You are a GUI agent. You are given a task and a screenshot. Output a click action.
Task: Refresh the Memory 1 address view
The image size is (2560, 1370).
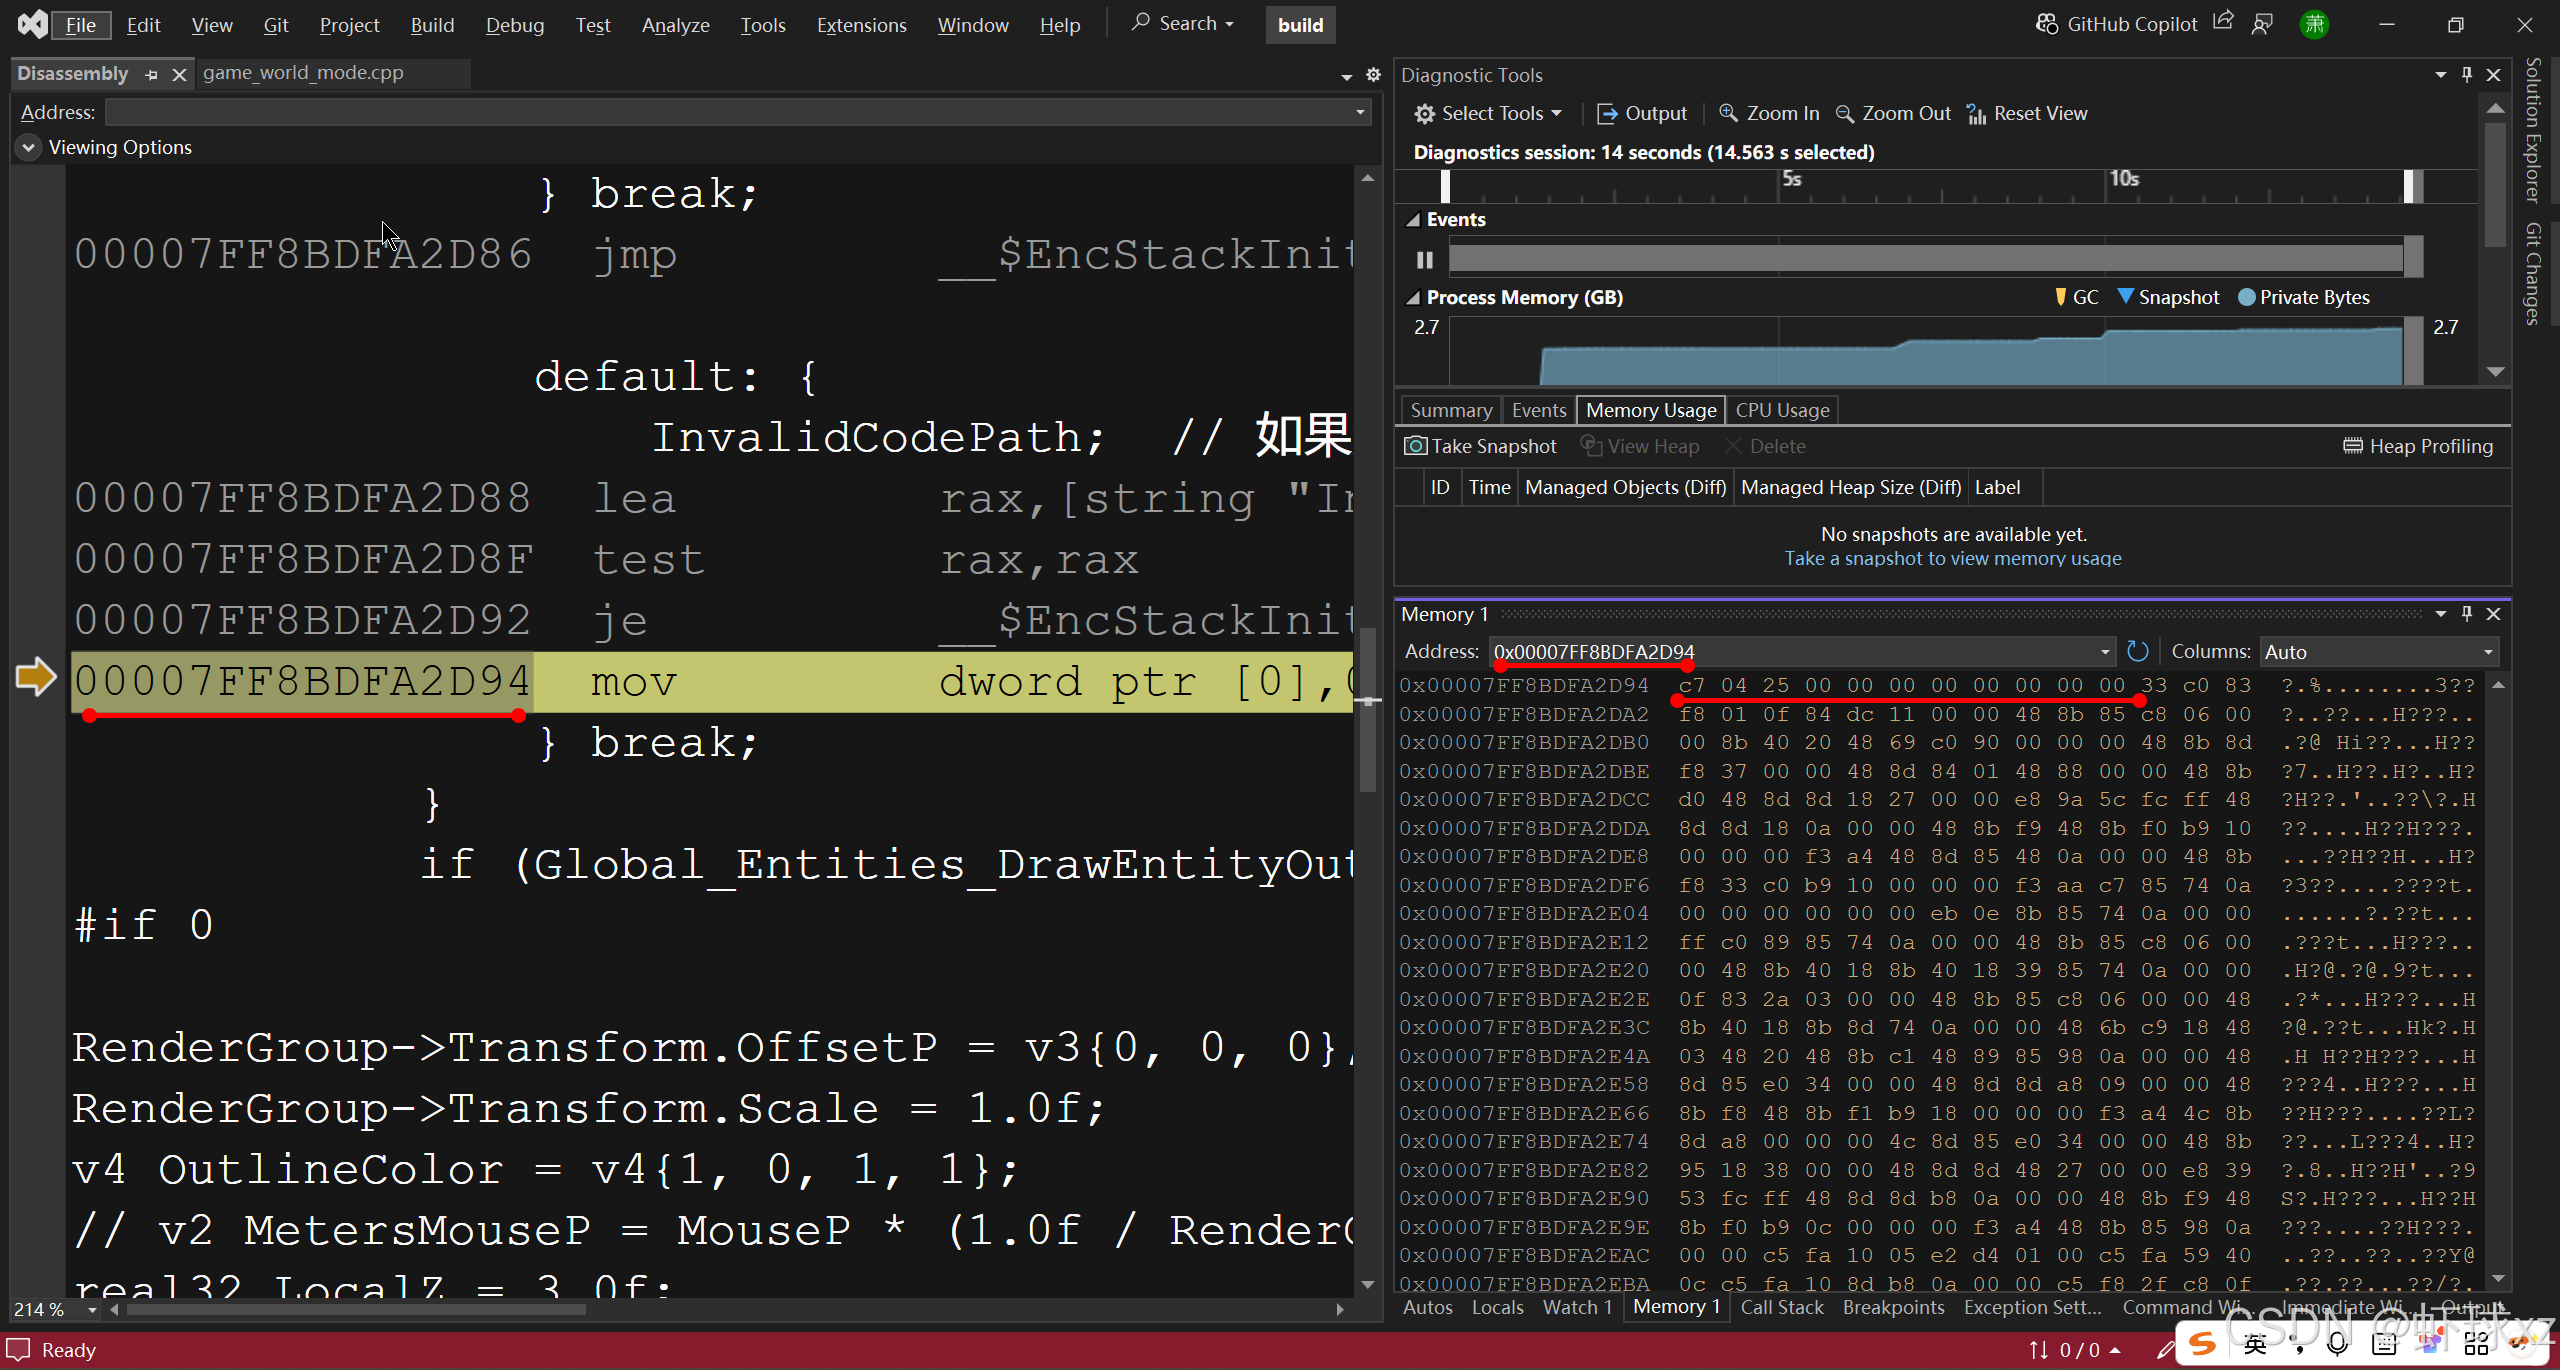2138,651
